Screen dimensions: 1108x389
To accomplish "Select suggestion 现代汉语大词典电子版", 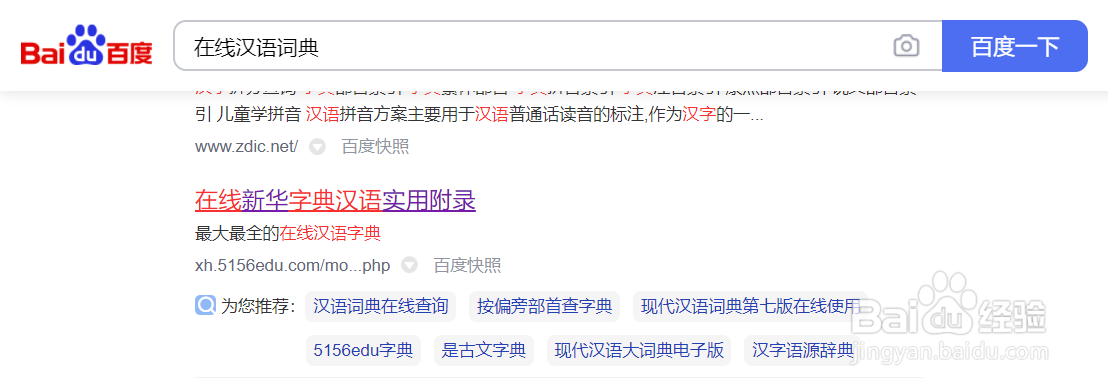I will tap(640, 350).
